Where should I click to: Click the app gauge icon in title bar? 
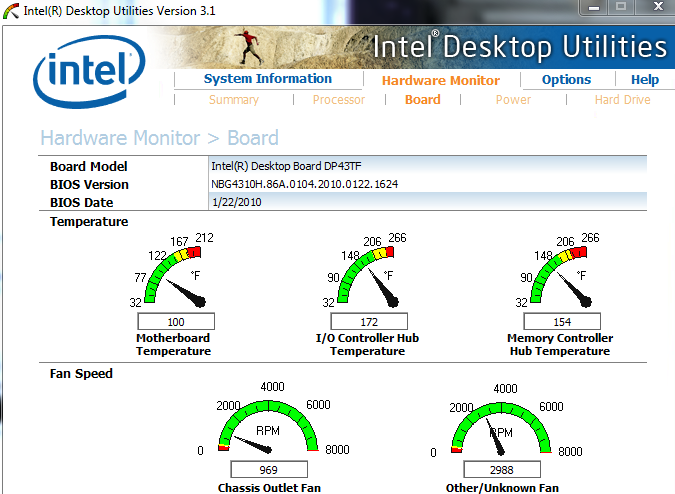tap(11, 11)
